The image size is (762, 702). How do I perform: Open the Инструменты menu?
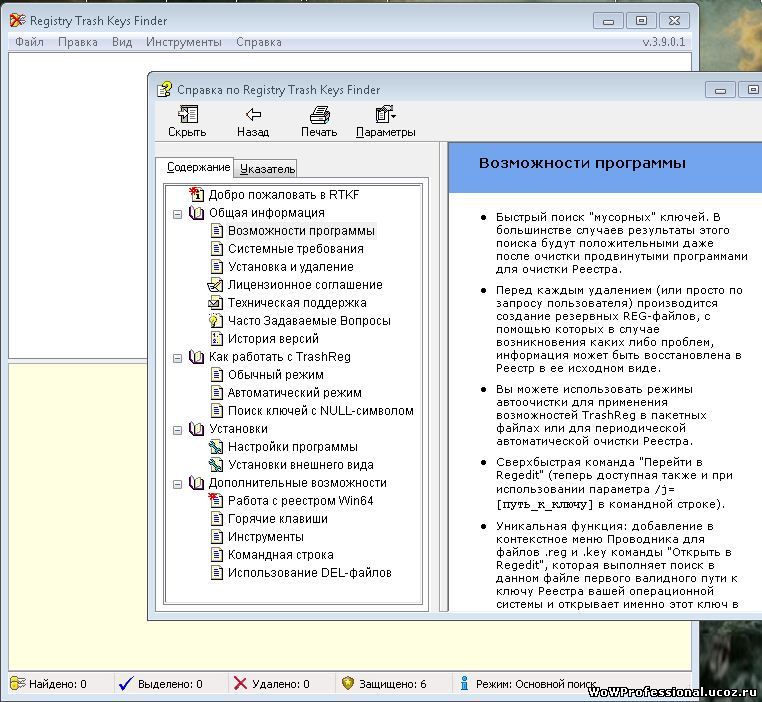click(x=184, y=42)
